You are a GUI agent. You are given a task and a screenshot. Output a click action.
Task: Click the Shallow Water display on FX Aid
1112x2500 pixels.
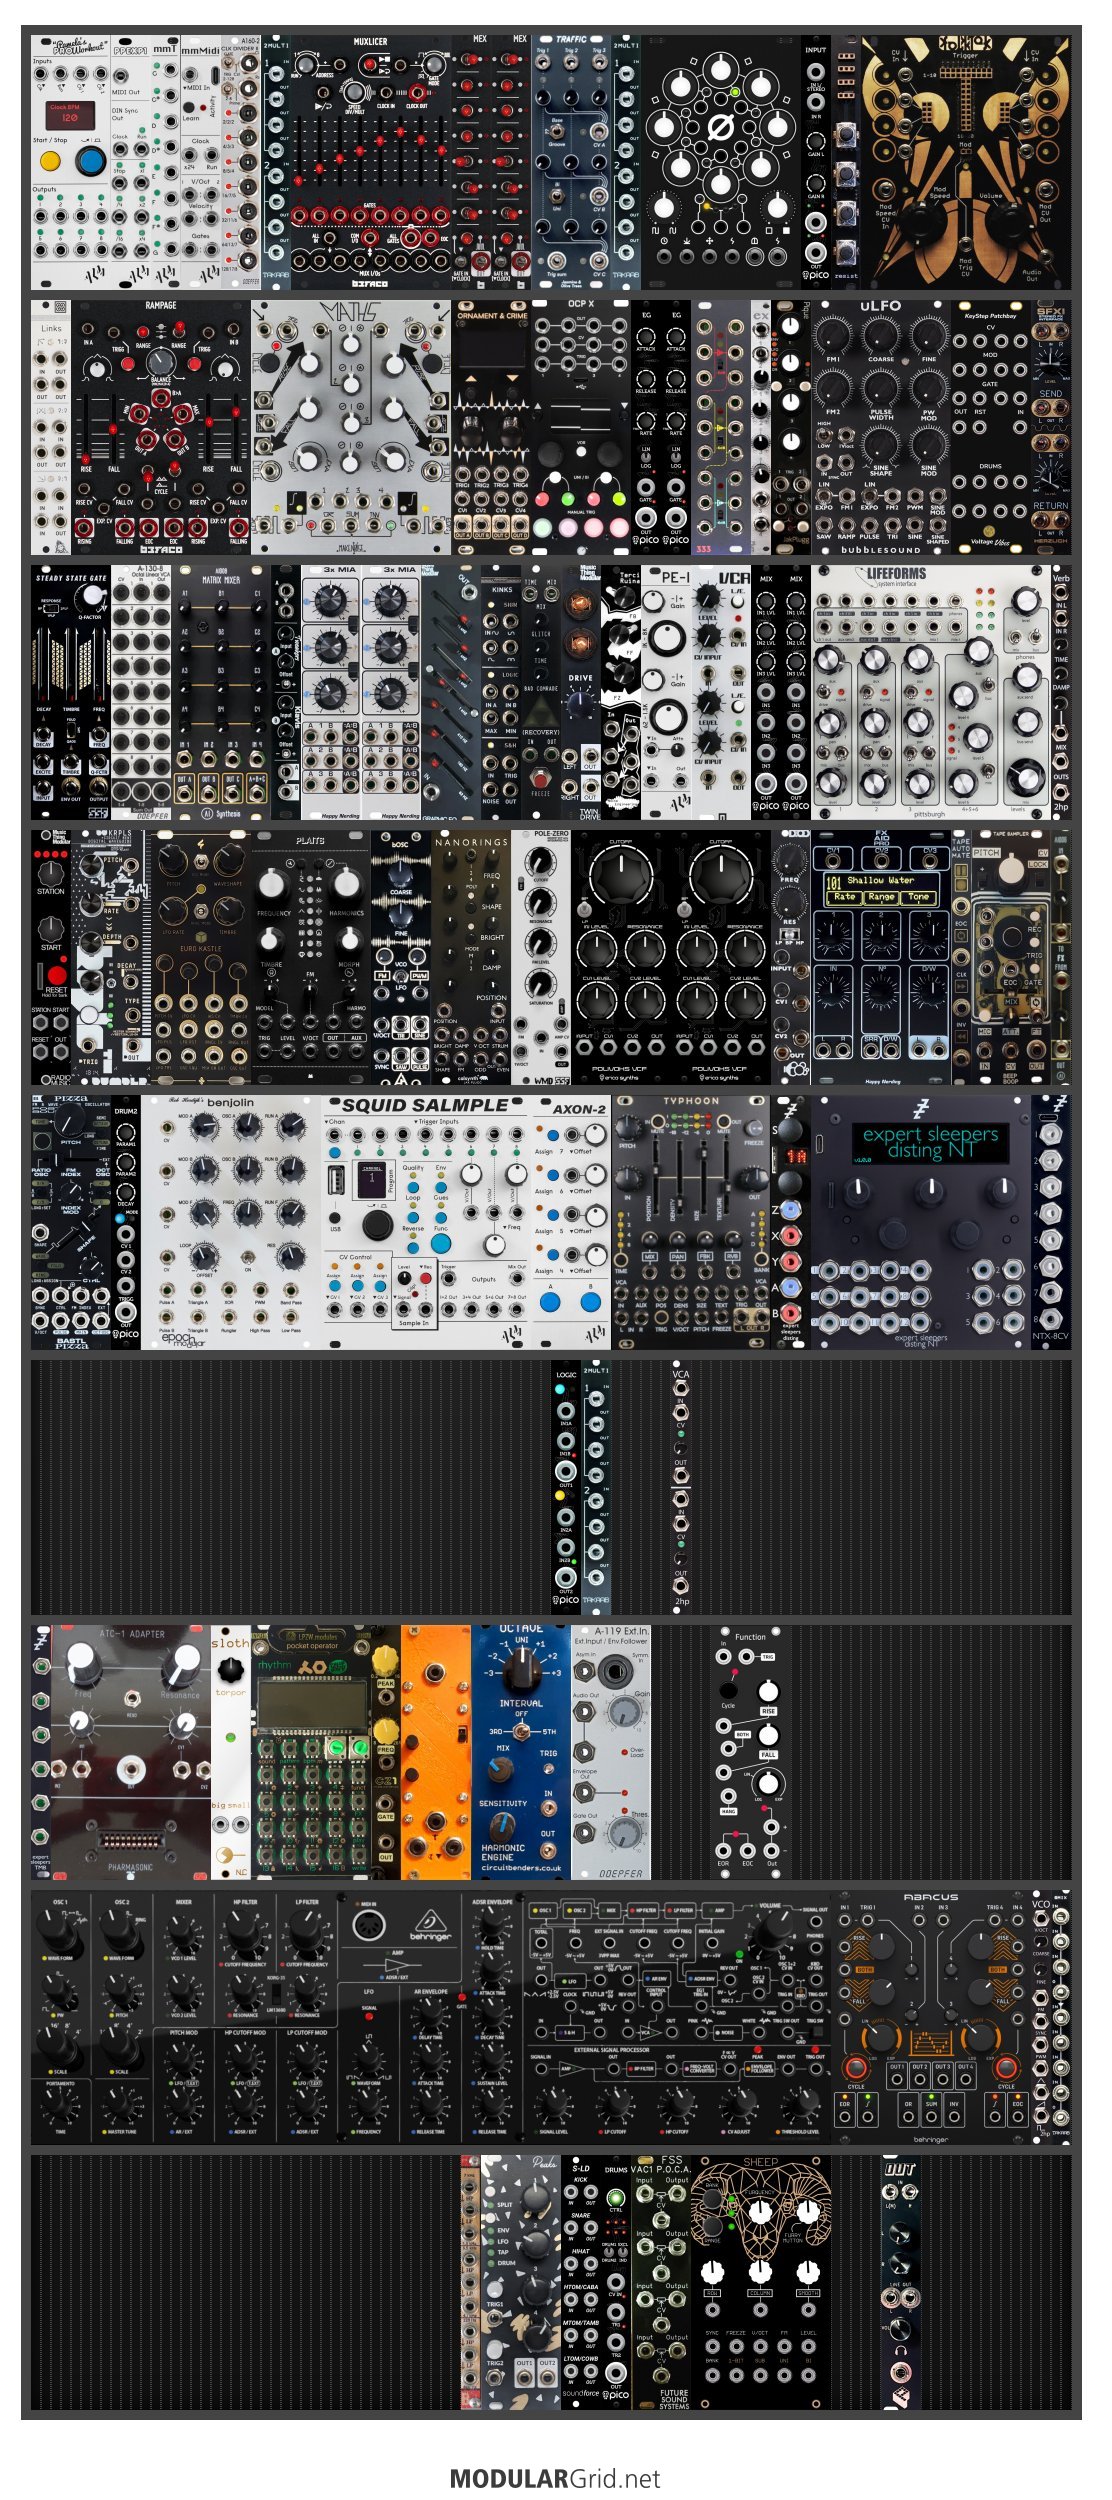pos(881,889)
